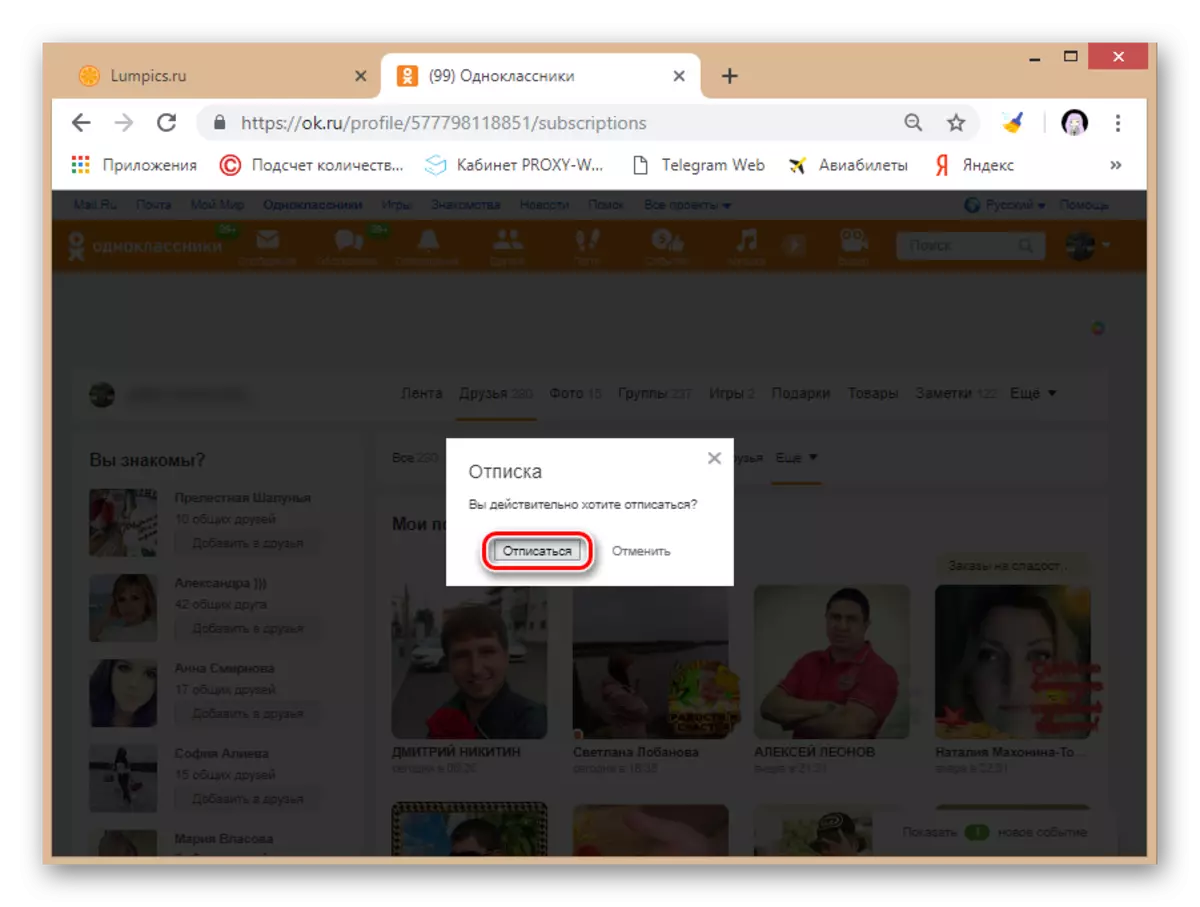Open the Chrome profile avatar

[1075, 123]
